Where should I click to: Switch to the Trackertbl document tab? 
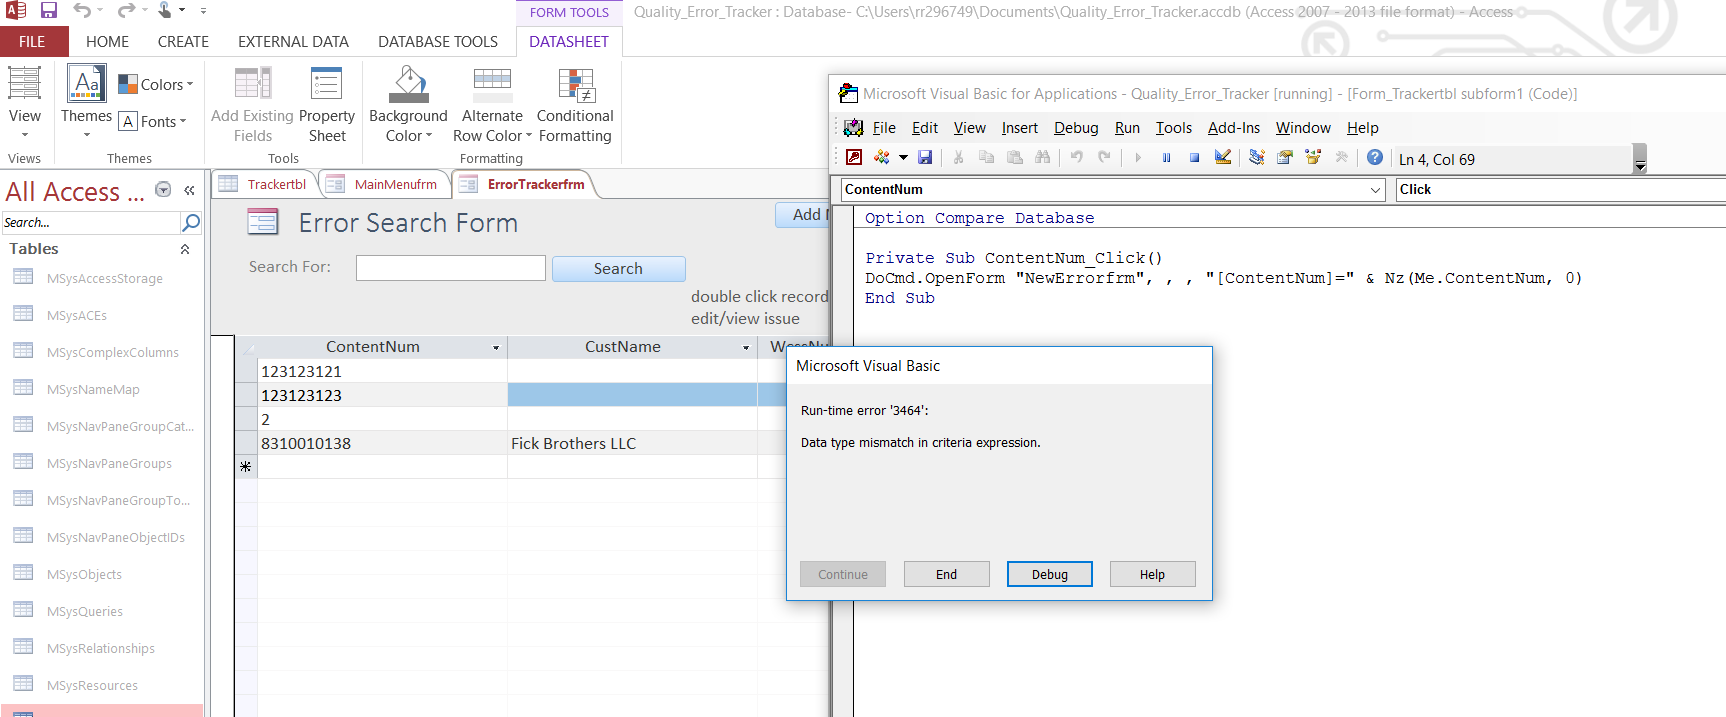point(265,184)
